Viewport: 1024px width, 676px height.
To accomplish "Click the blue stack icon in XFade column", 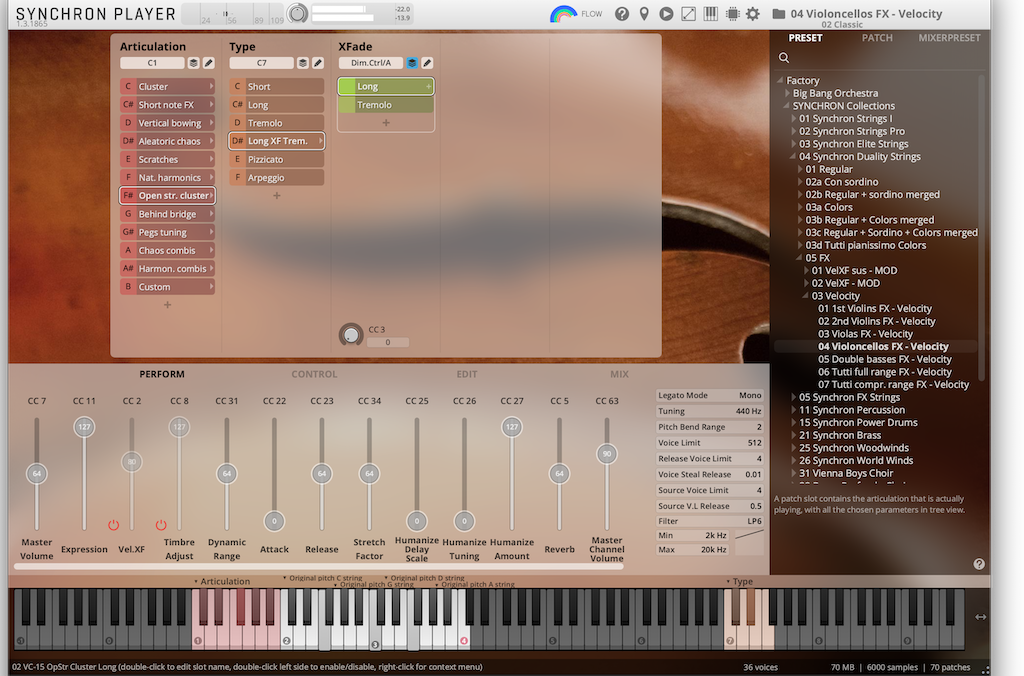I will (412, 63).
